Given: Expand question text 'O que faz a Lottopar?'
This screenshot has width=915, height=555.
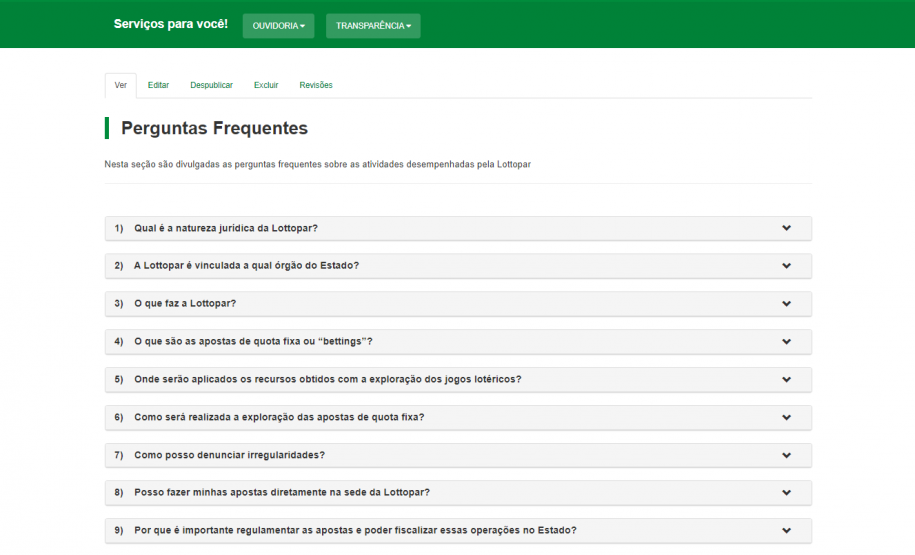Looking at the screenshot, I should tap(185, 303).
